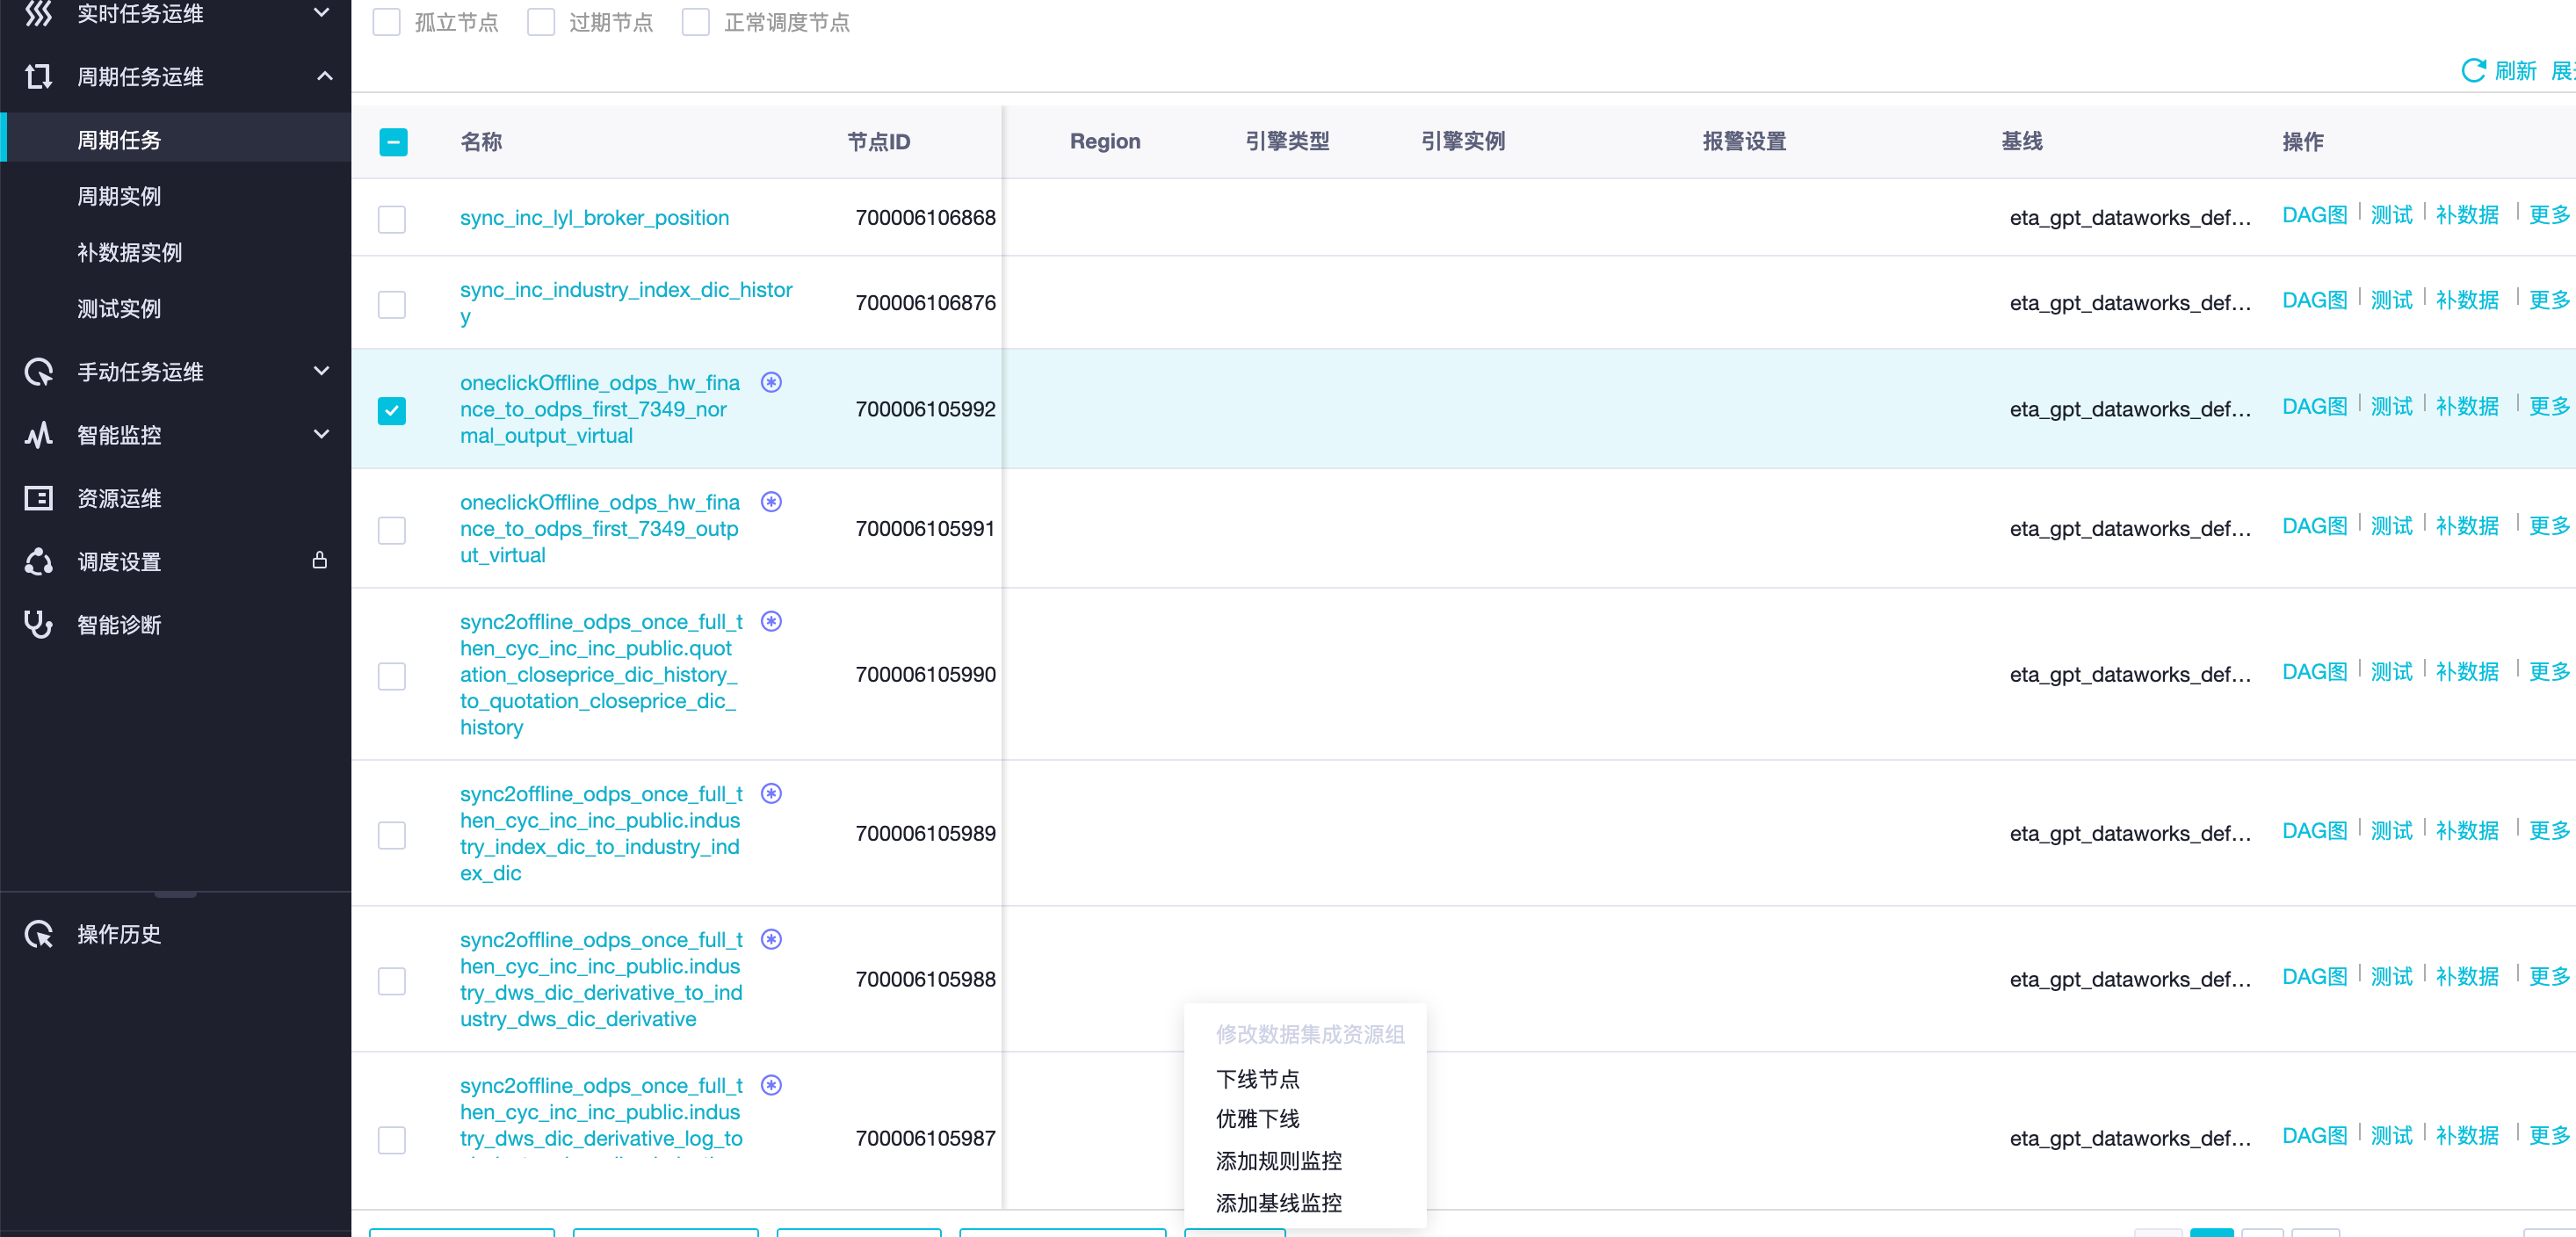Screen dimensions: 2576x1237
Task: Open DAG图 for sync_inc_lyl_broker_position
Action: pos(2314,215)
